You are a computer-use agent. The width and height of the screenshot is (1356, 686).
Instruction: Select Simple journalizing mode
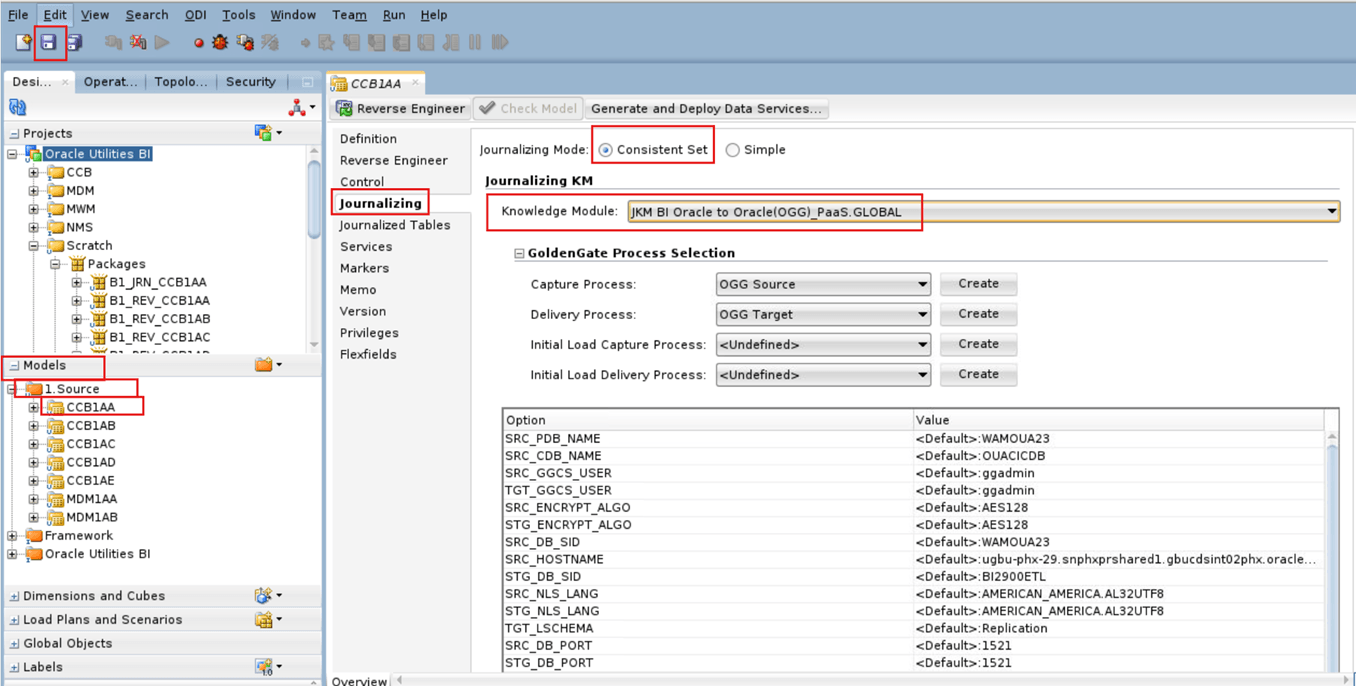point(732,150)
